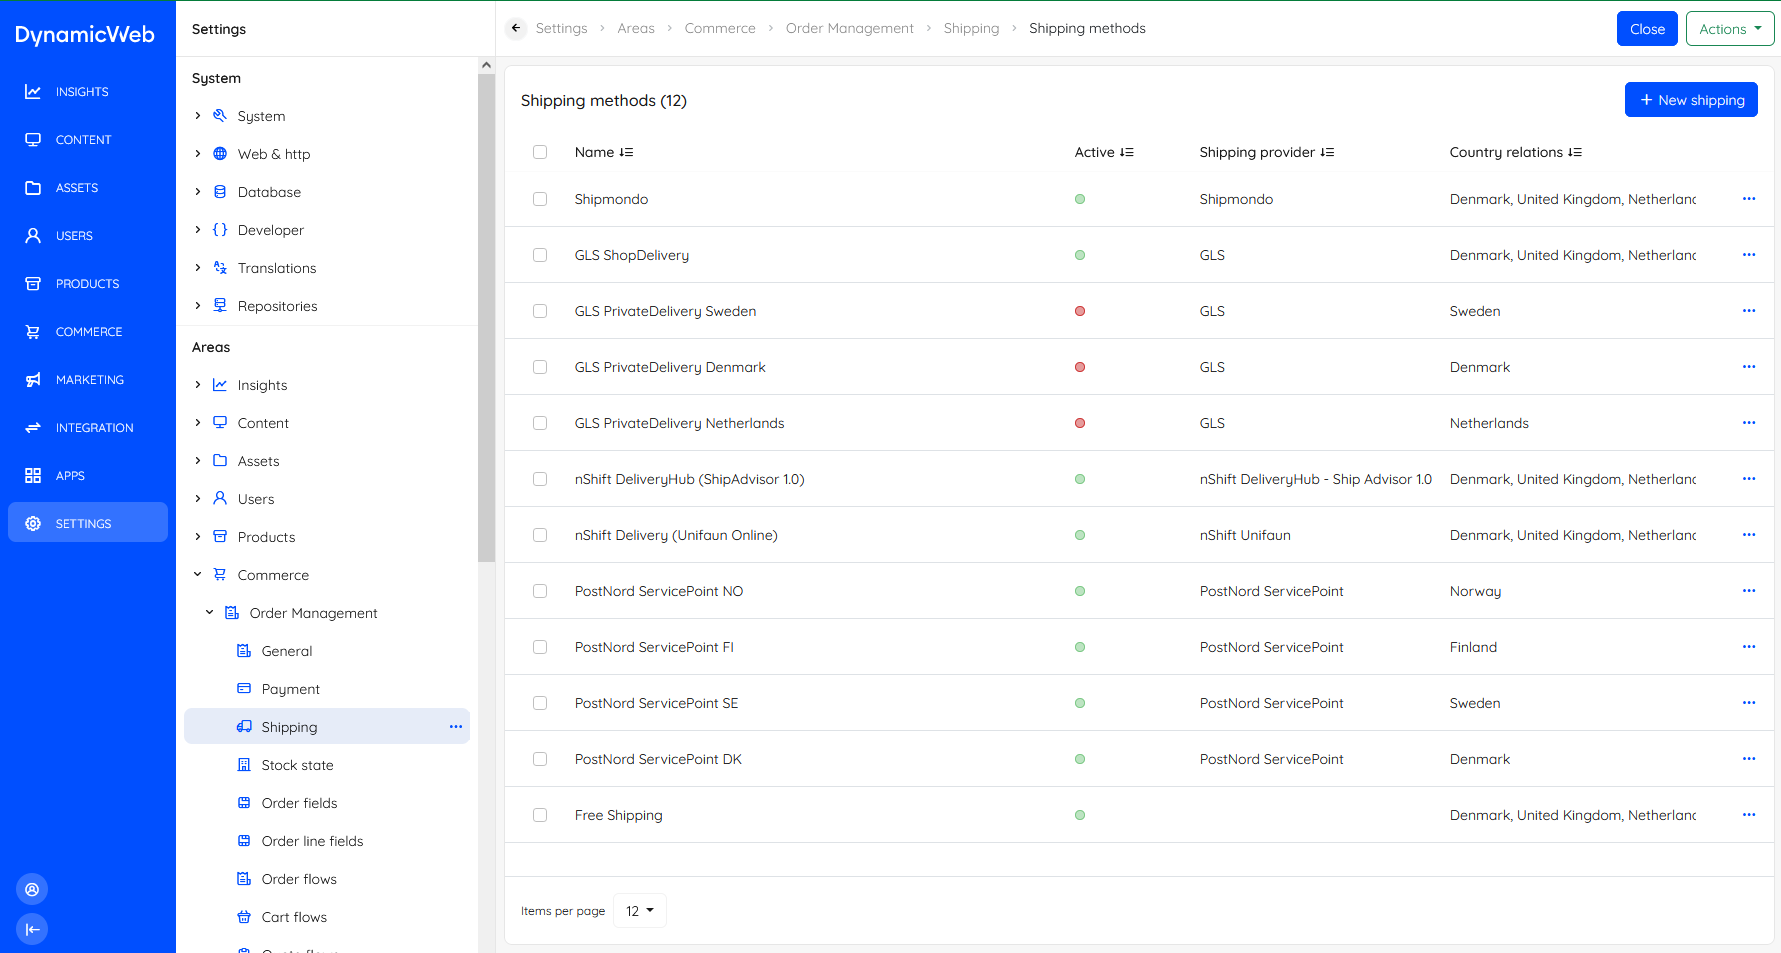Check PostNord ServicePoint SE checkbox
Image resolution: width=1781 pixels, height=953 pixels.
coord(540,703)
